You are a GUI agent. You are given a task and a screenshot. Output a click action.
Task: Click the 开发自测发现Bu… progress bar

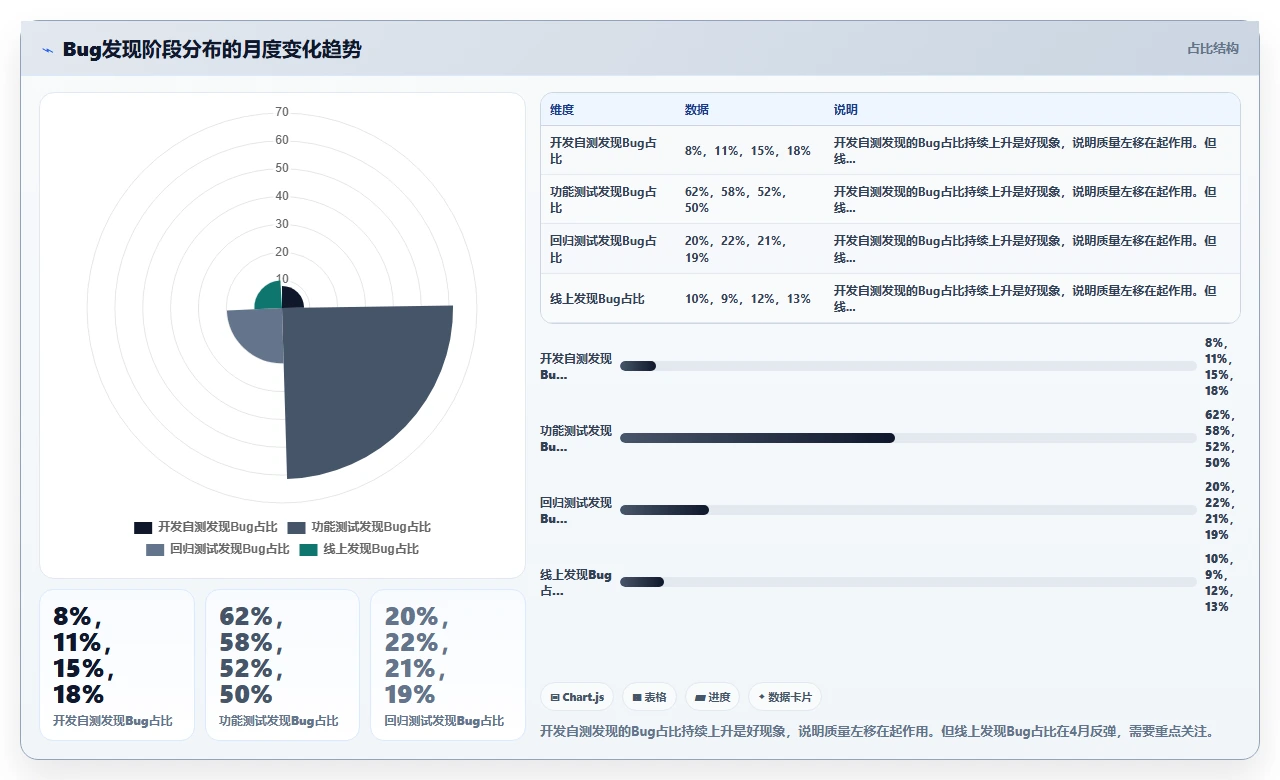tap(908, 366)
